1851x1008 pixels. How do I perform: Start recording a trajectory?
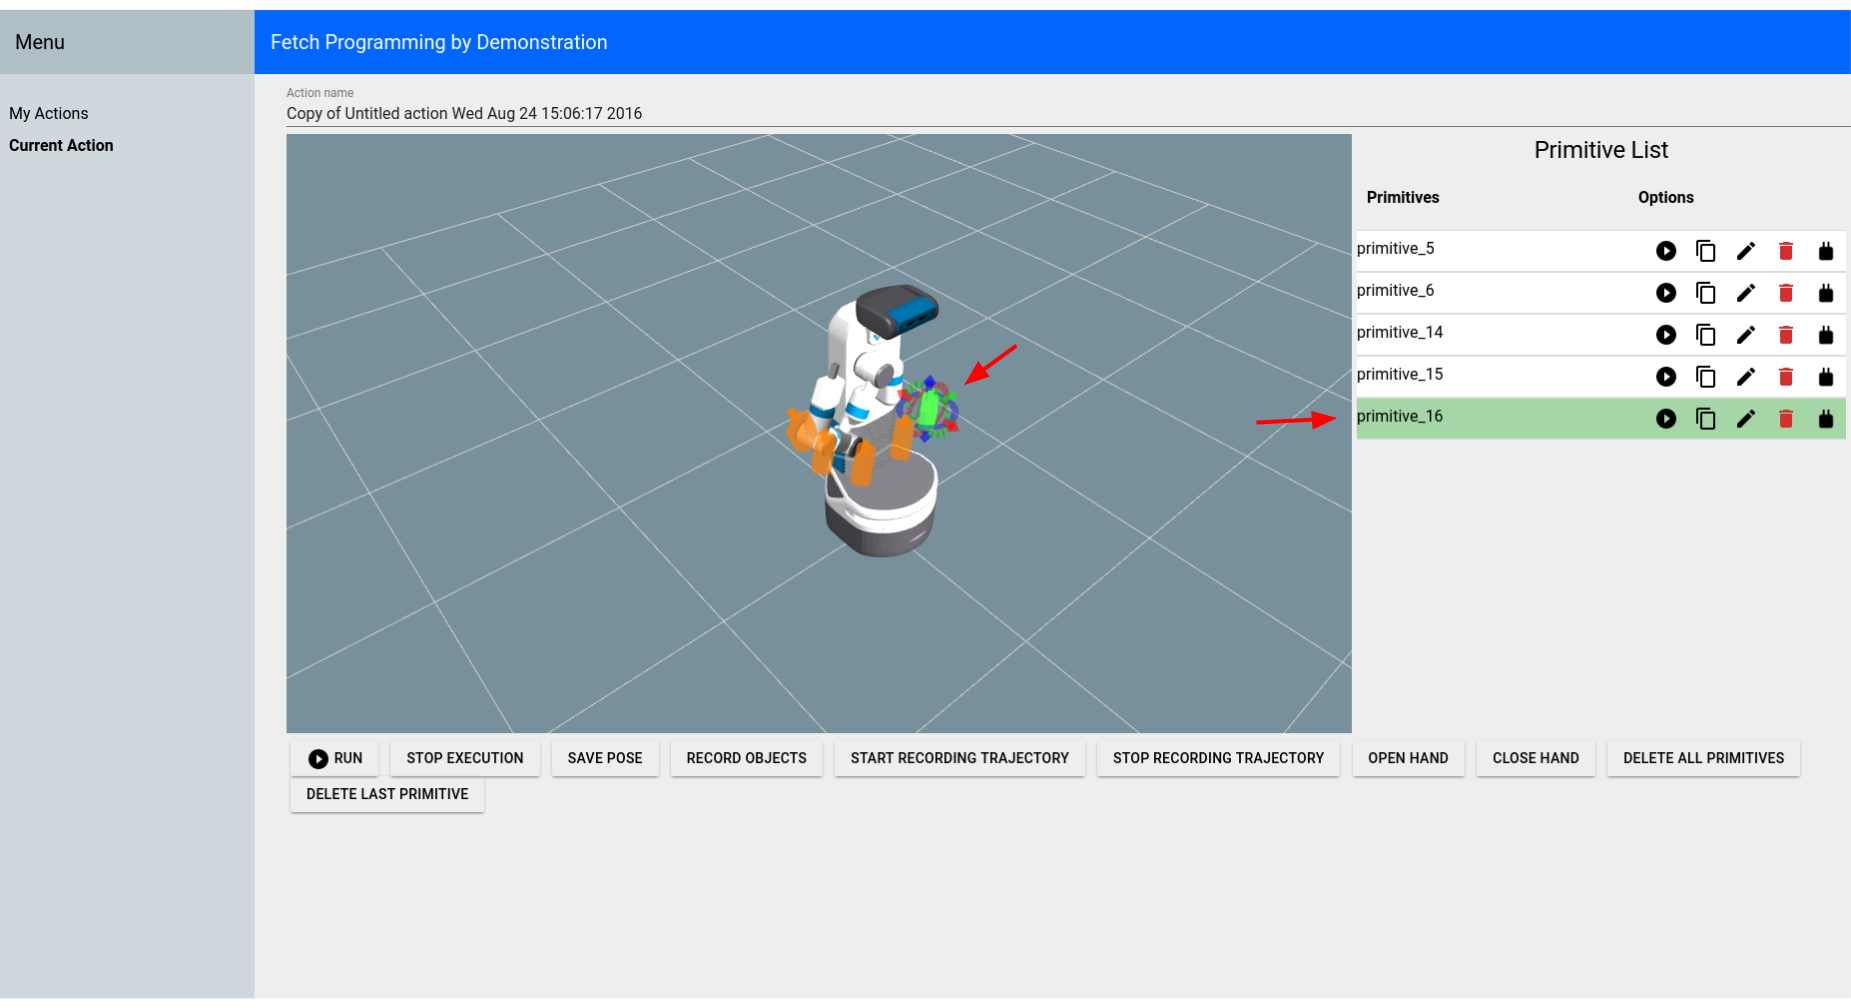(959, 758)
